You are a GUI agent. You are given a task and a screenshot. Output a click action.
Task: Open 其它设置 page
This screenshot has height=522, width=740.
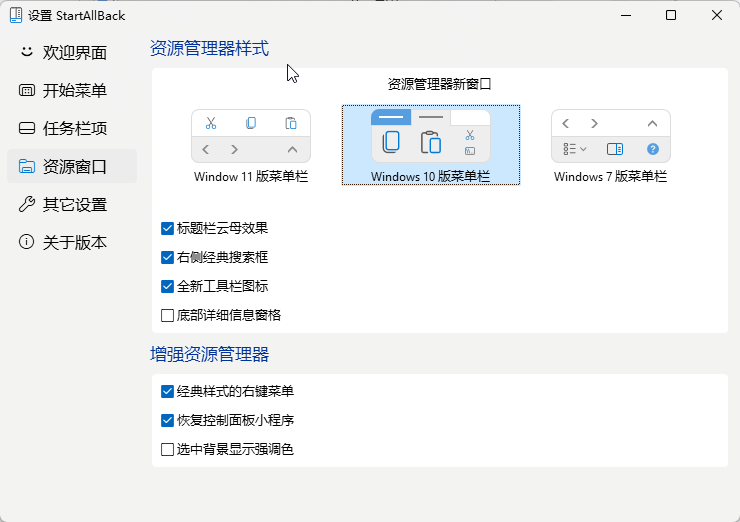pyautogui.click(x=72, y=204)
